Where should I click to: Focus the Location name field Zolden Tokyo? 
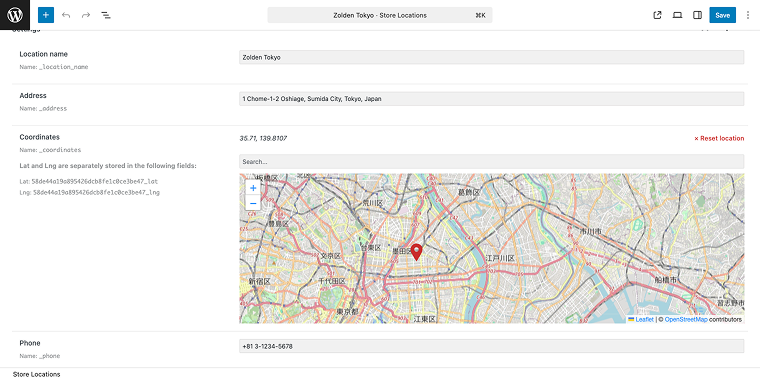click(491, 57)
